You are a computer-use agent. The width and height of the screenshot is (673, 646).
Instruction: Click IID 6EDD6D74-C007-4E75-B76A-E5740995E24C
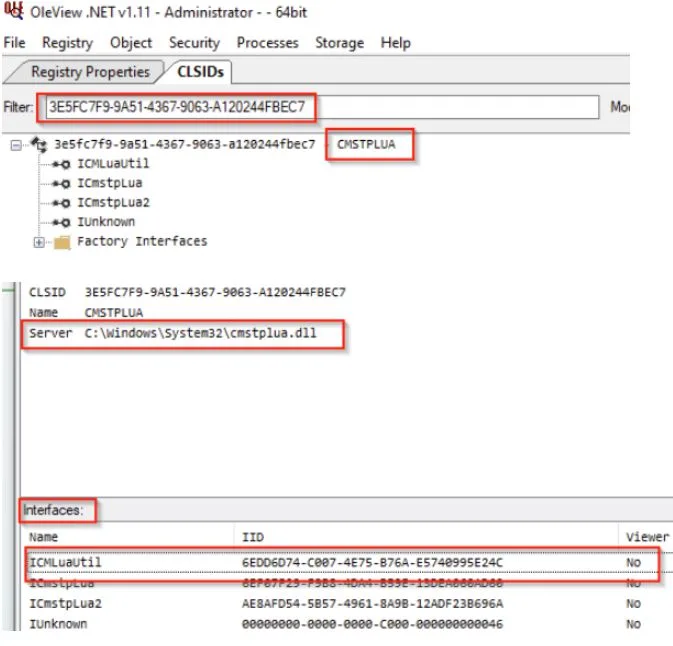click(372, 562)
